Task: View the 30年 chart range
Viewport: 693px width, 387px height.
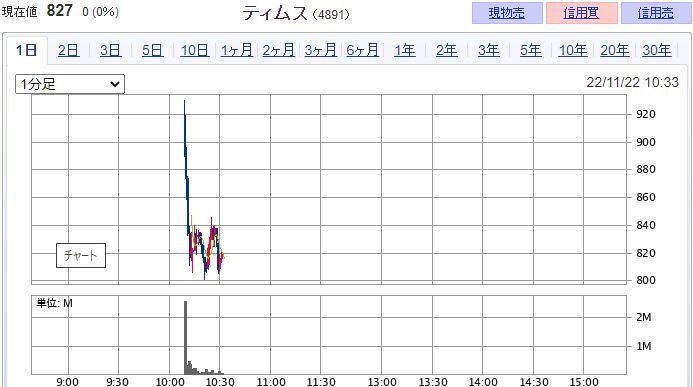Action: pyautogui.click(x=656, y=50)
